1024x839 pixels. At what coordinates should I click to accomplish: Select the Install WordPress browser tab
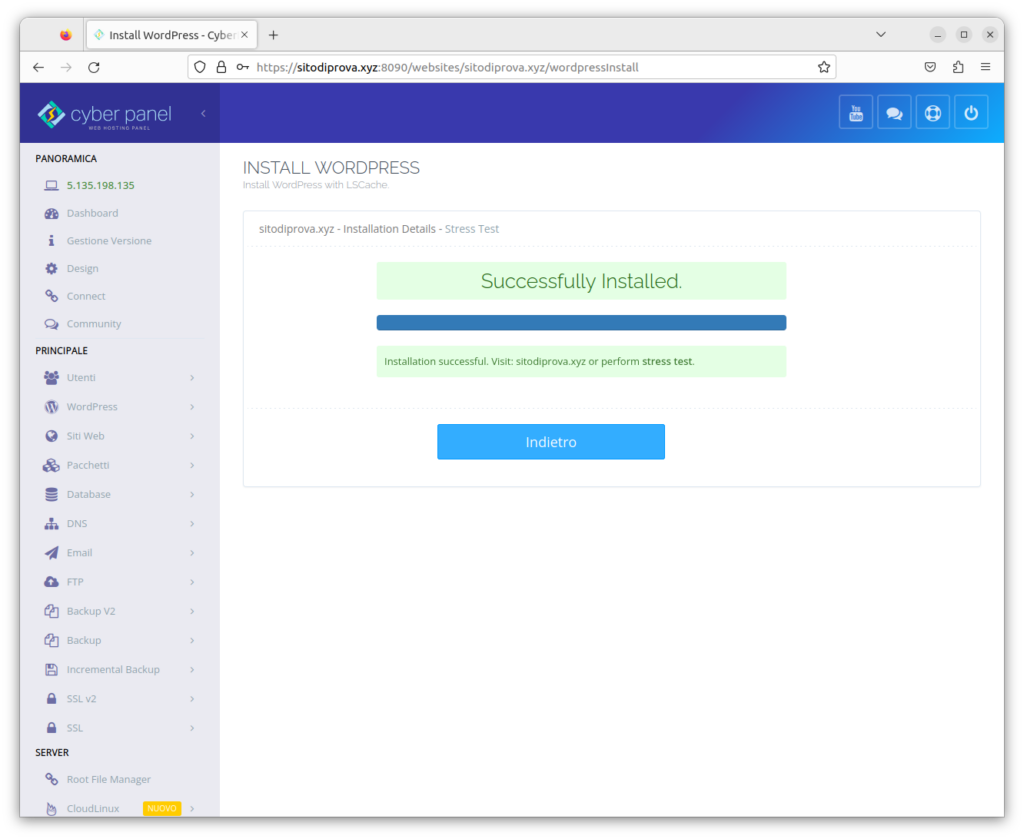point(172,35)
